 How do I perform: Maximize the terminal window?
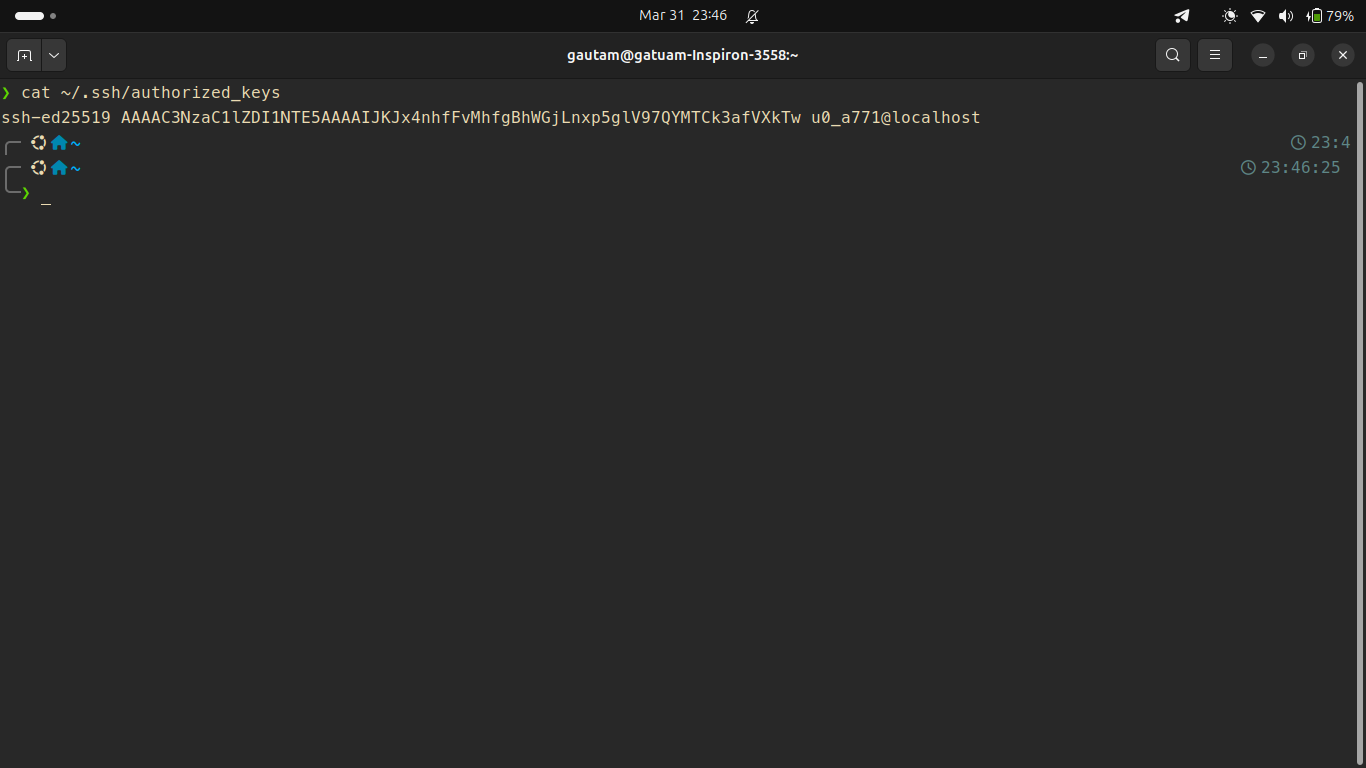(1302, 56)
